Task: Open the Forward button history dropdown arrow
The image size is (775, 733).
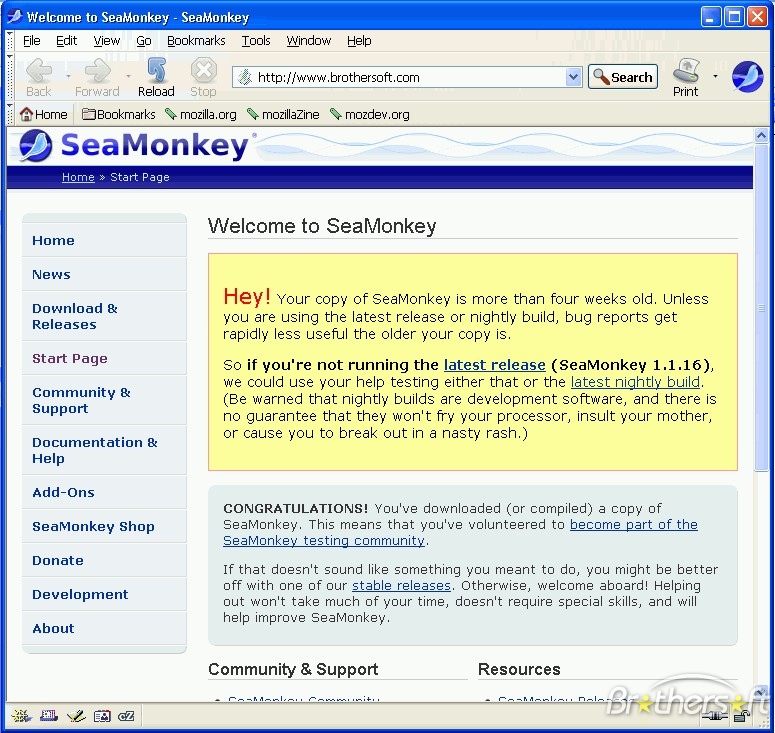Action: (x=129, y=76)
